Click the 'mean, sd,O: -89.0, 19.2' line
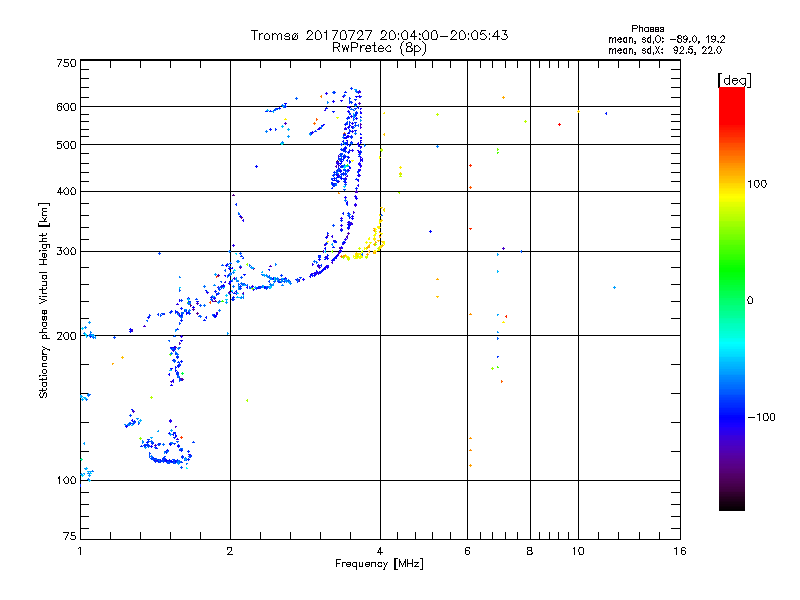This screenshot has height=600, width=800. 666,39
